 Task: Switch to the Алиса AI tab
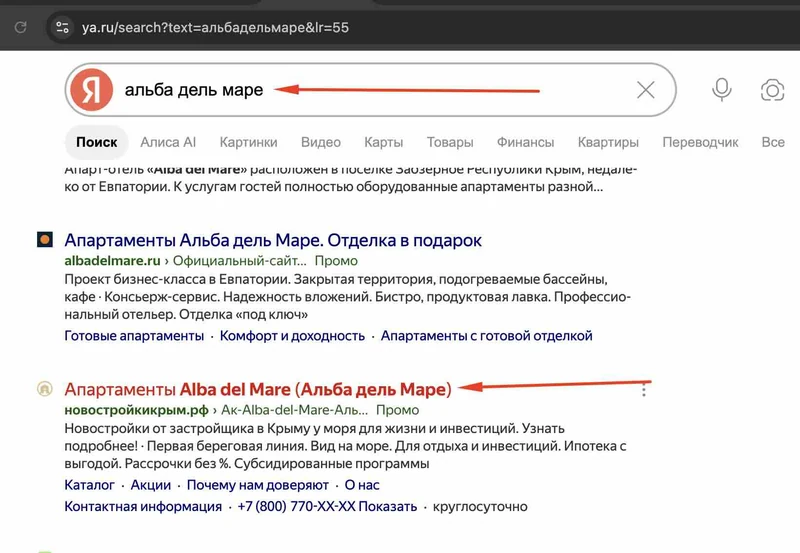[x=168, y=142]
